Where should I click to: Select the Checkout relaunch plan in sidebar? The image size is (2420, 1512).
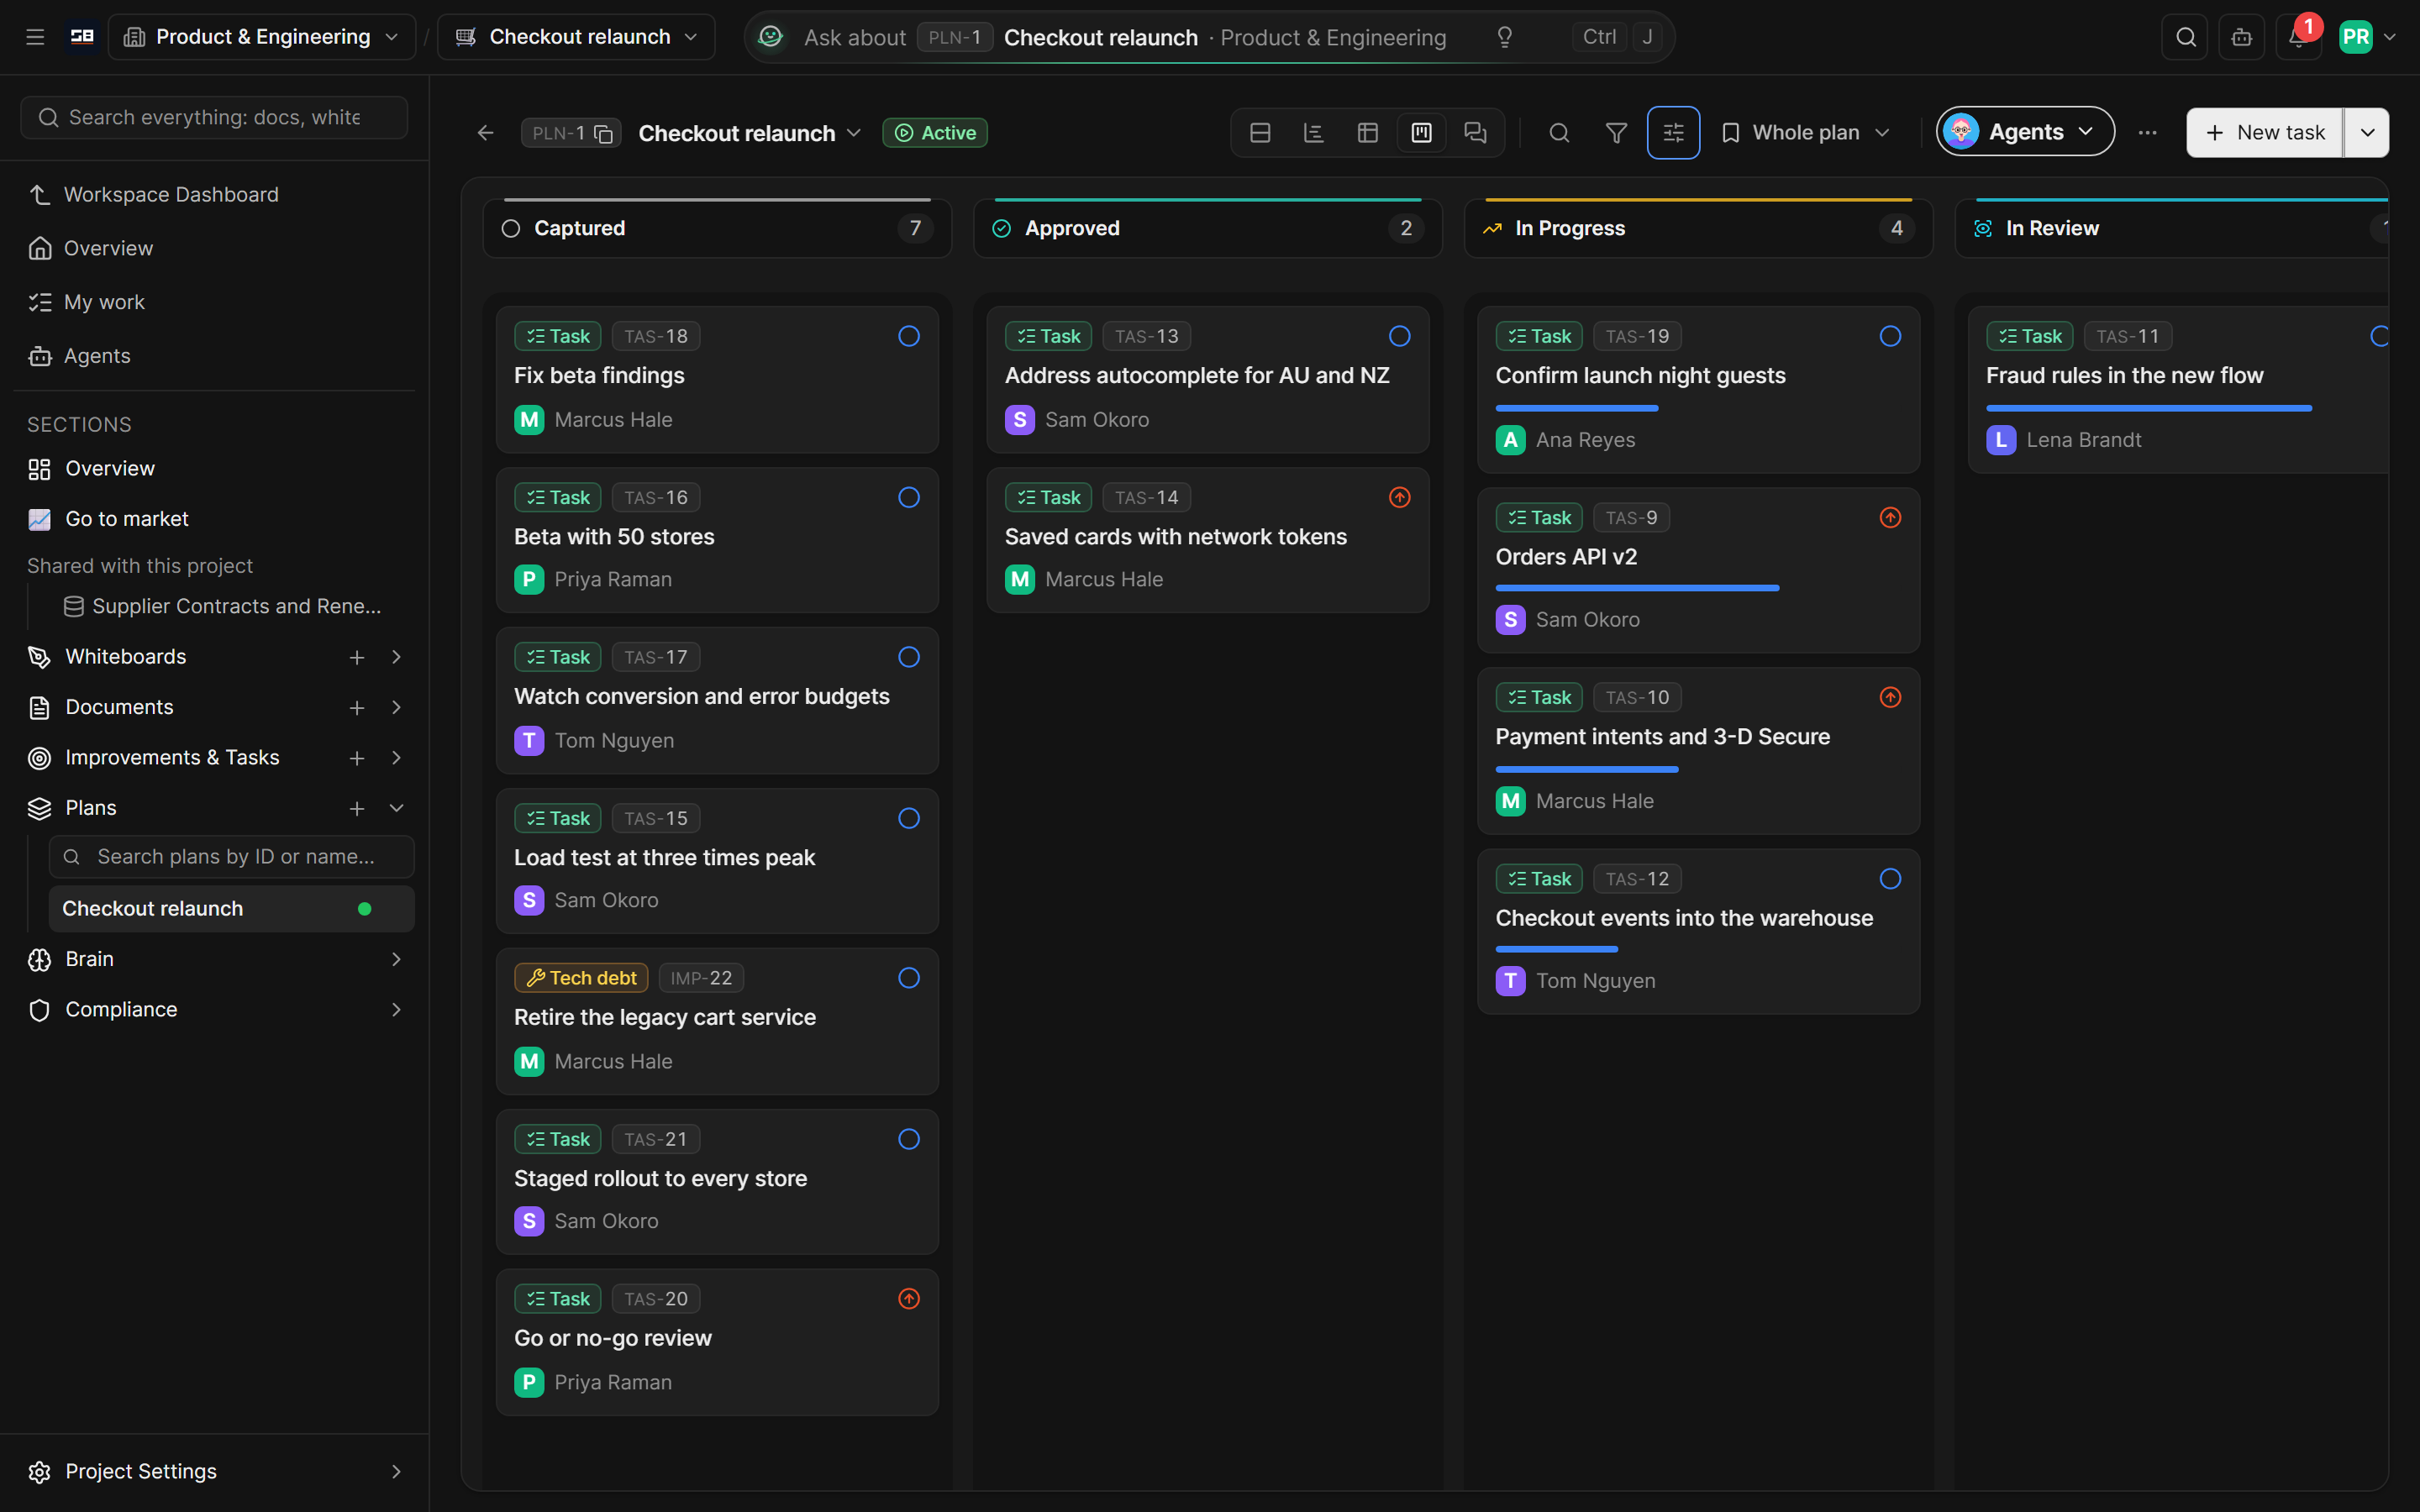(x=231, y=908)
